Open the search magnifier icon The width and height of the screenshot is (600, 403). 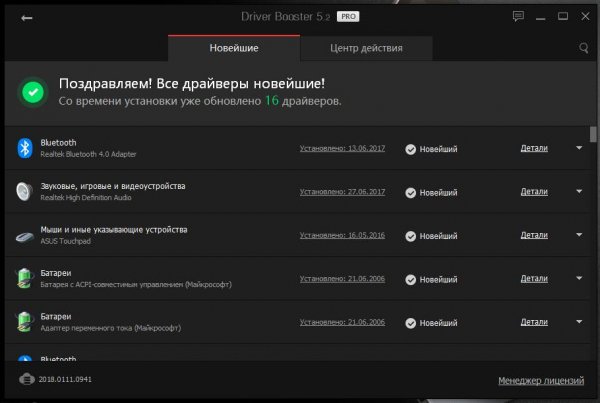pos(583,48)
